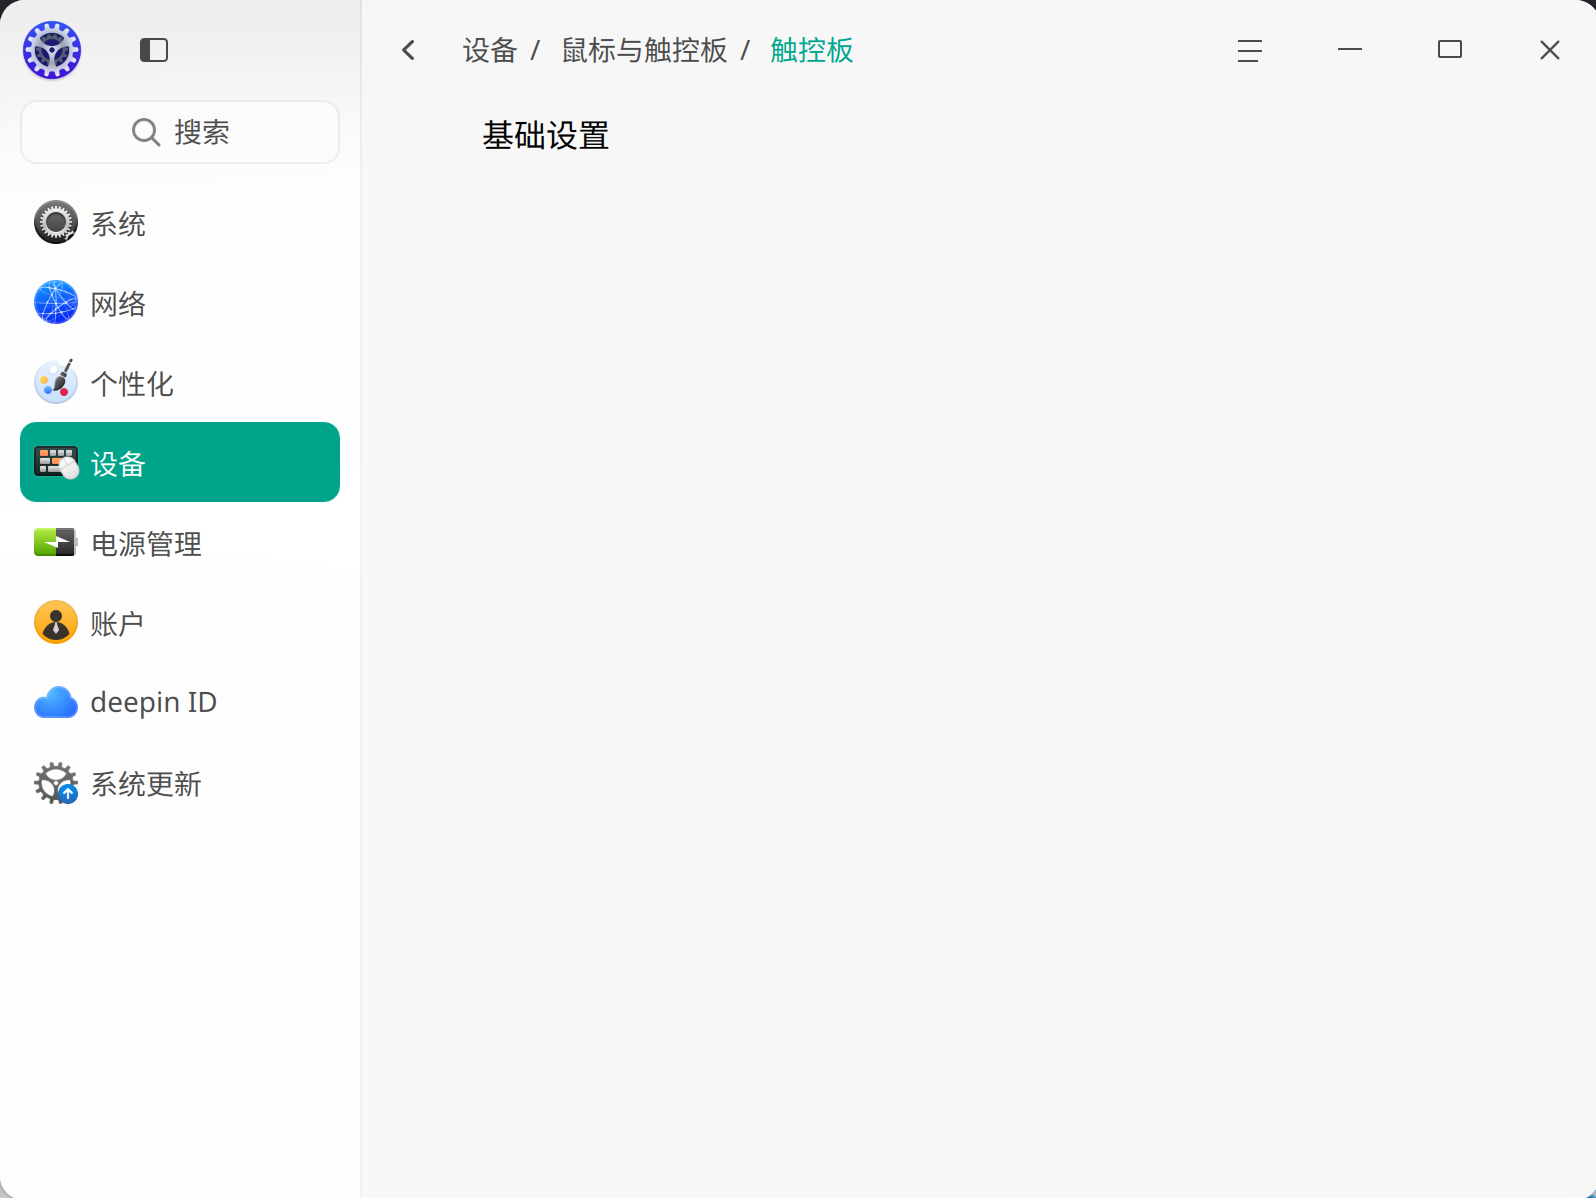Viewport: 1596px width, 1198px height.
Task: Switch to 个性化 settings
Action: [x=180, y=383]
